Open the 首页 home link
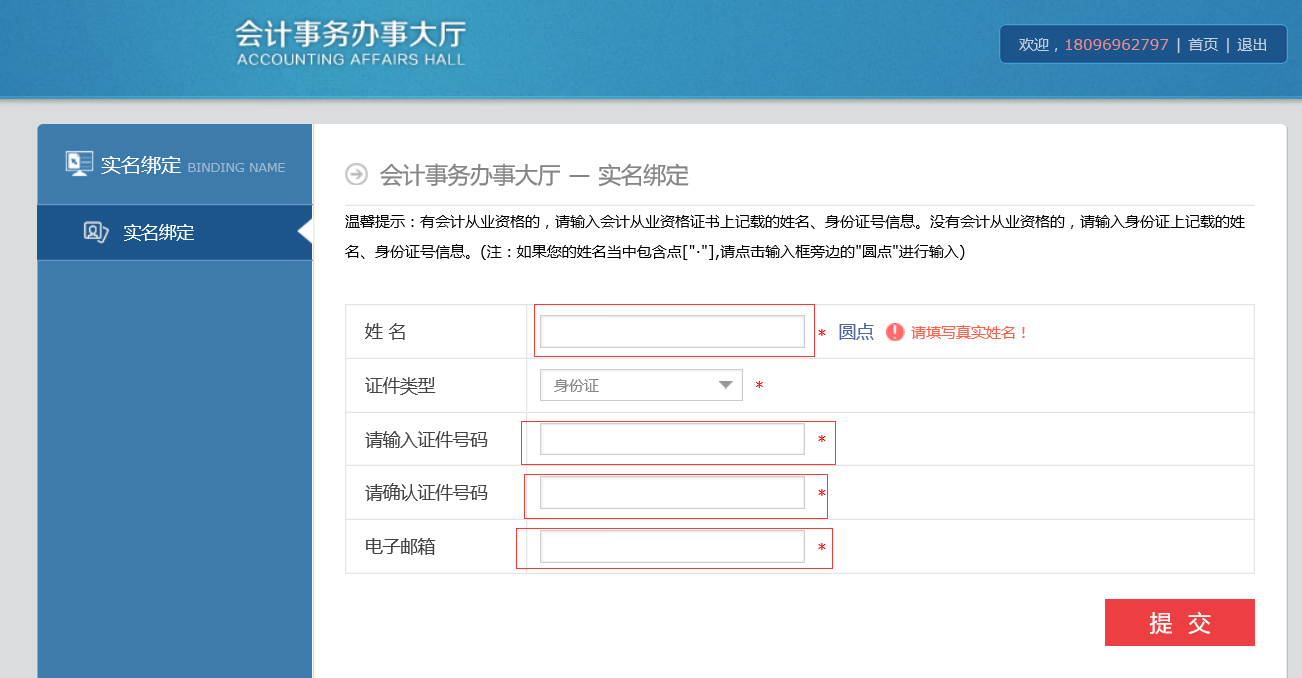Image resolution: width=1302 pixels, height=678 pixels. (x=1203, y=44)
